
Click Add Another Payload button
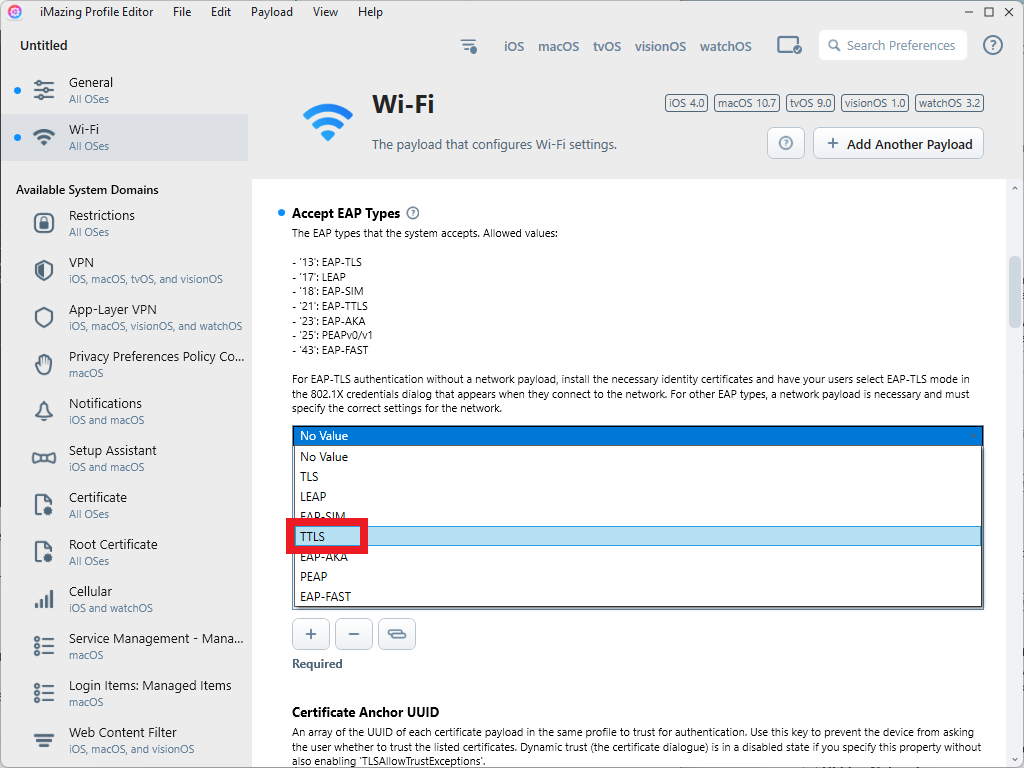click(x=898, y=143)
